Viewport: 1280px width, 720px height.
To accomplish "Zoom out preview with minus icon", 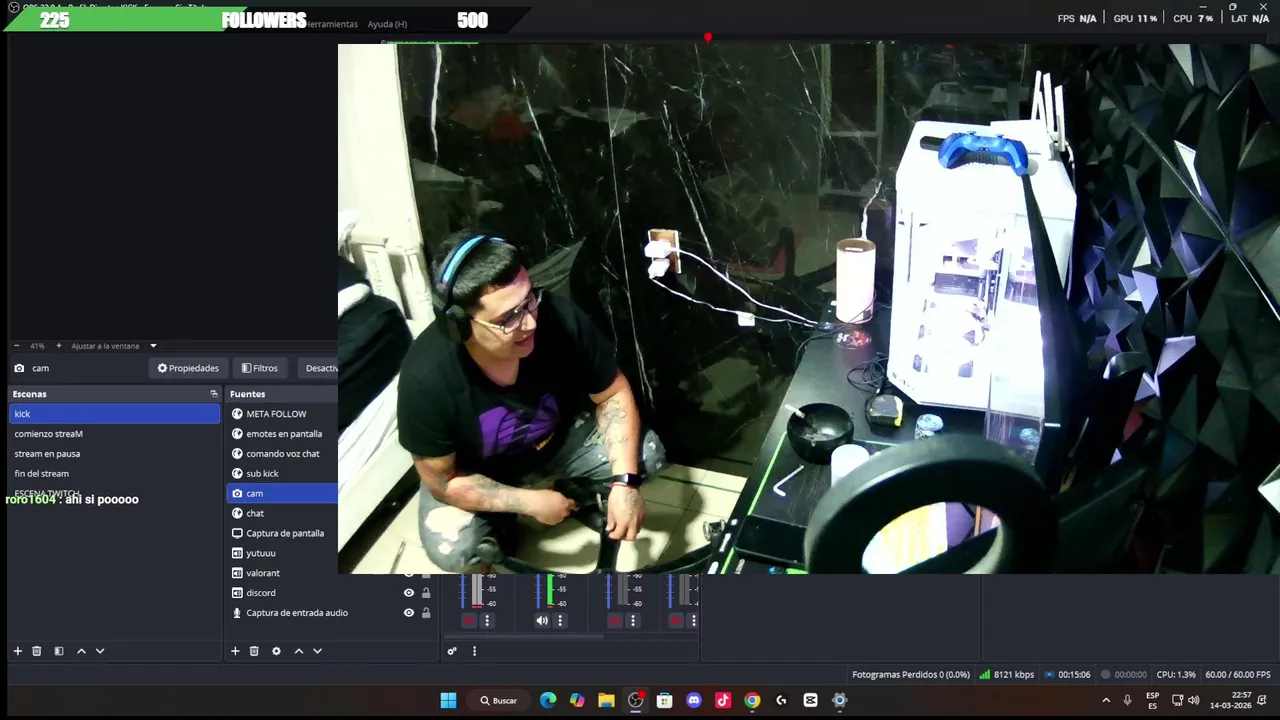I will (18, 346).
